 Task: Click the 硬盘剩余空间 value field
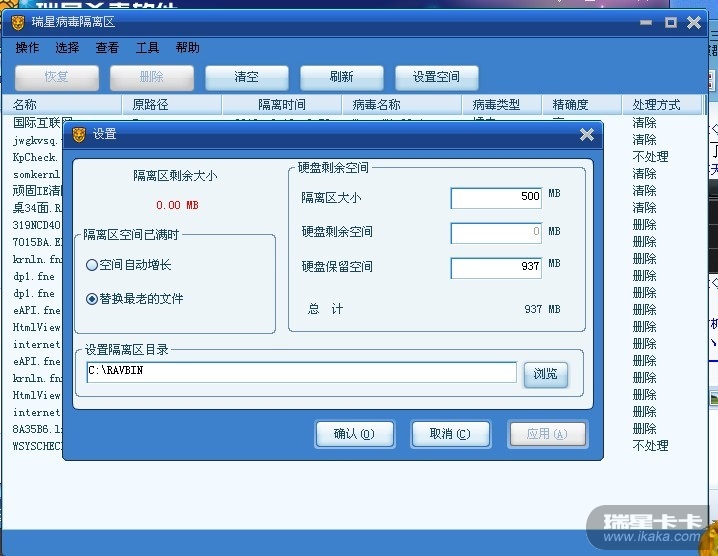point(496,233)
